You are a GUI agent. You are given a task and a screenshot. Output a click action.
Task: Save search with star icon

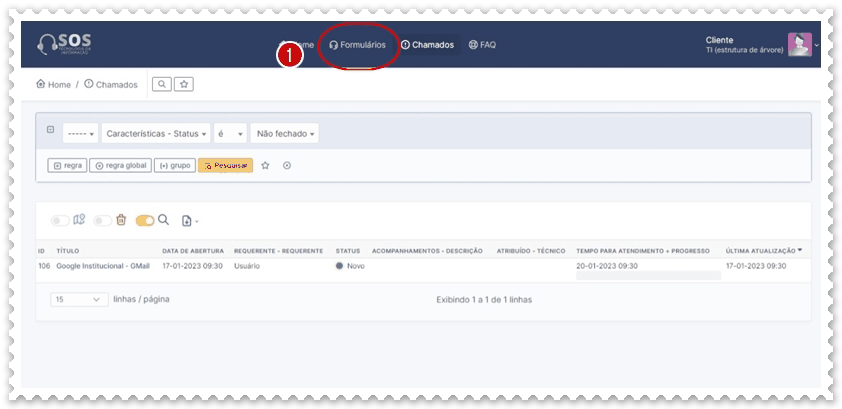point(266,166)
